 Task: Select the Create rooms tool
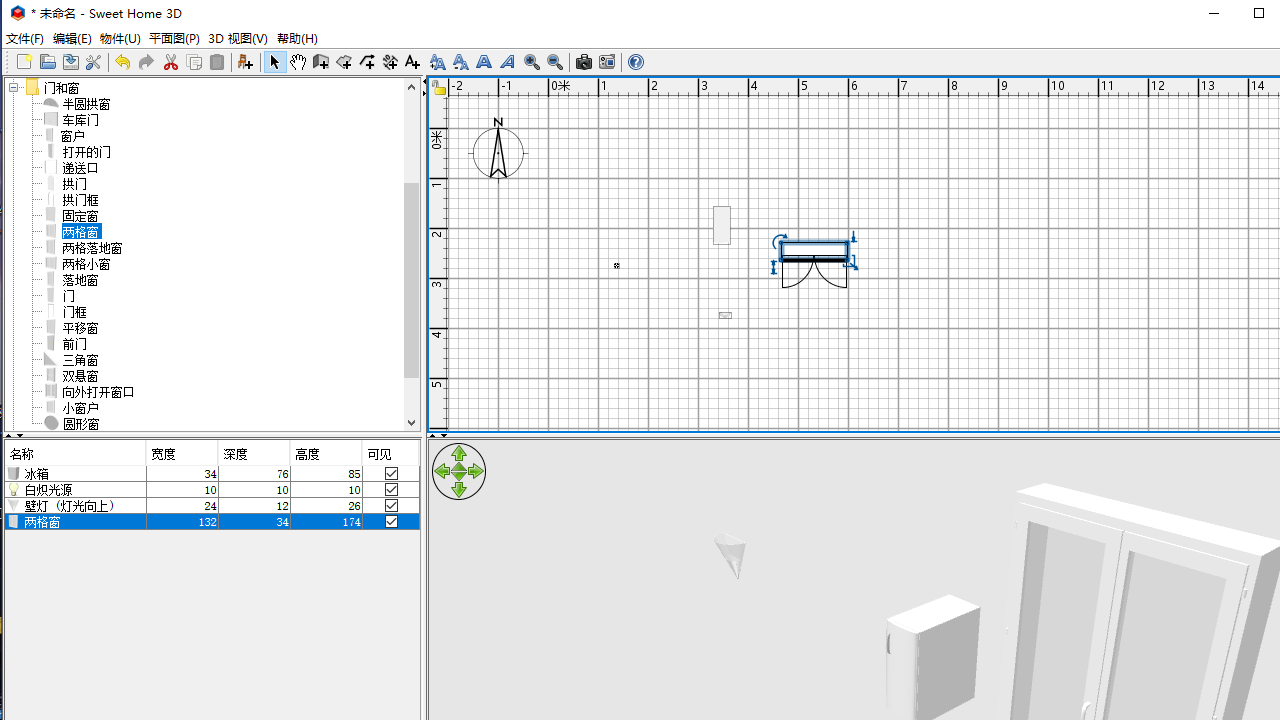point(344,62)
